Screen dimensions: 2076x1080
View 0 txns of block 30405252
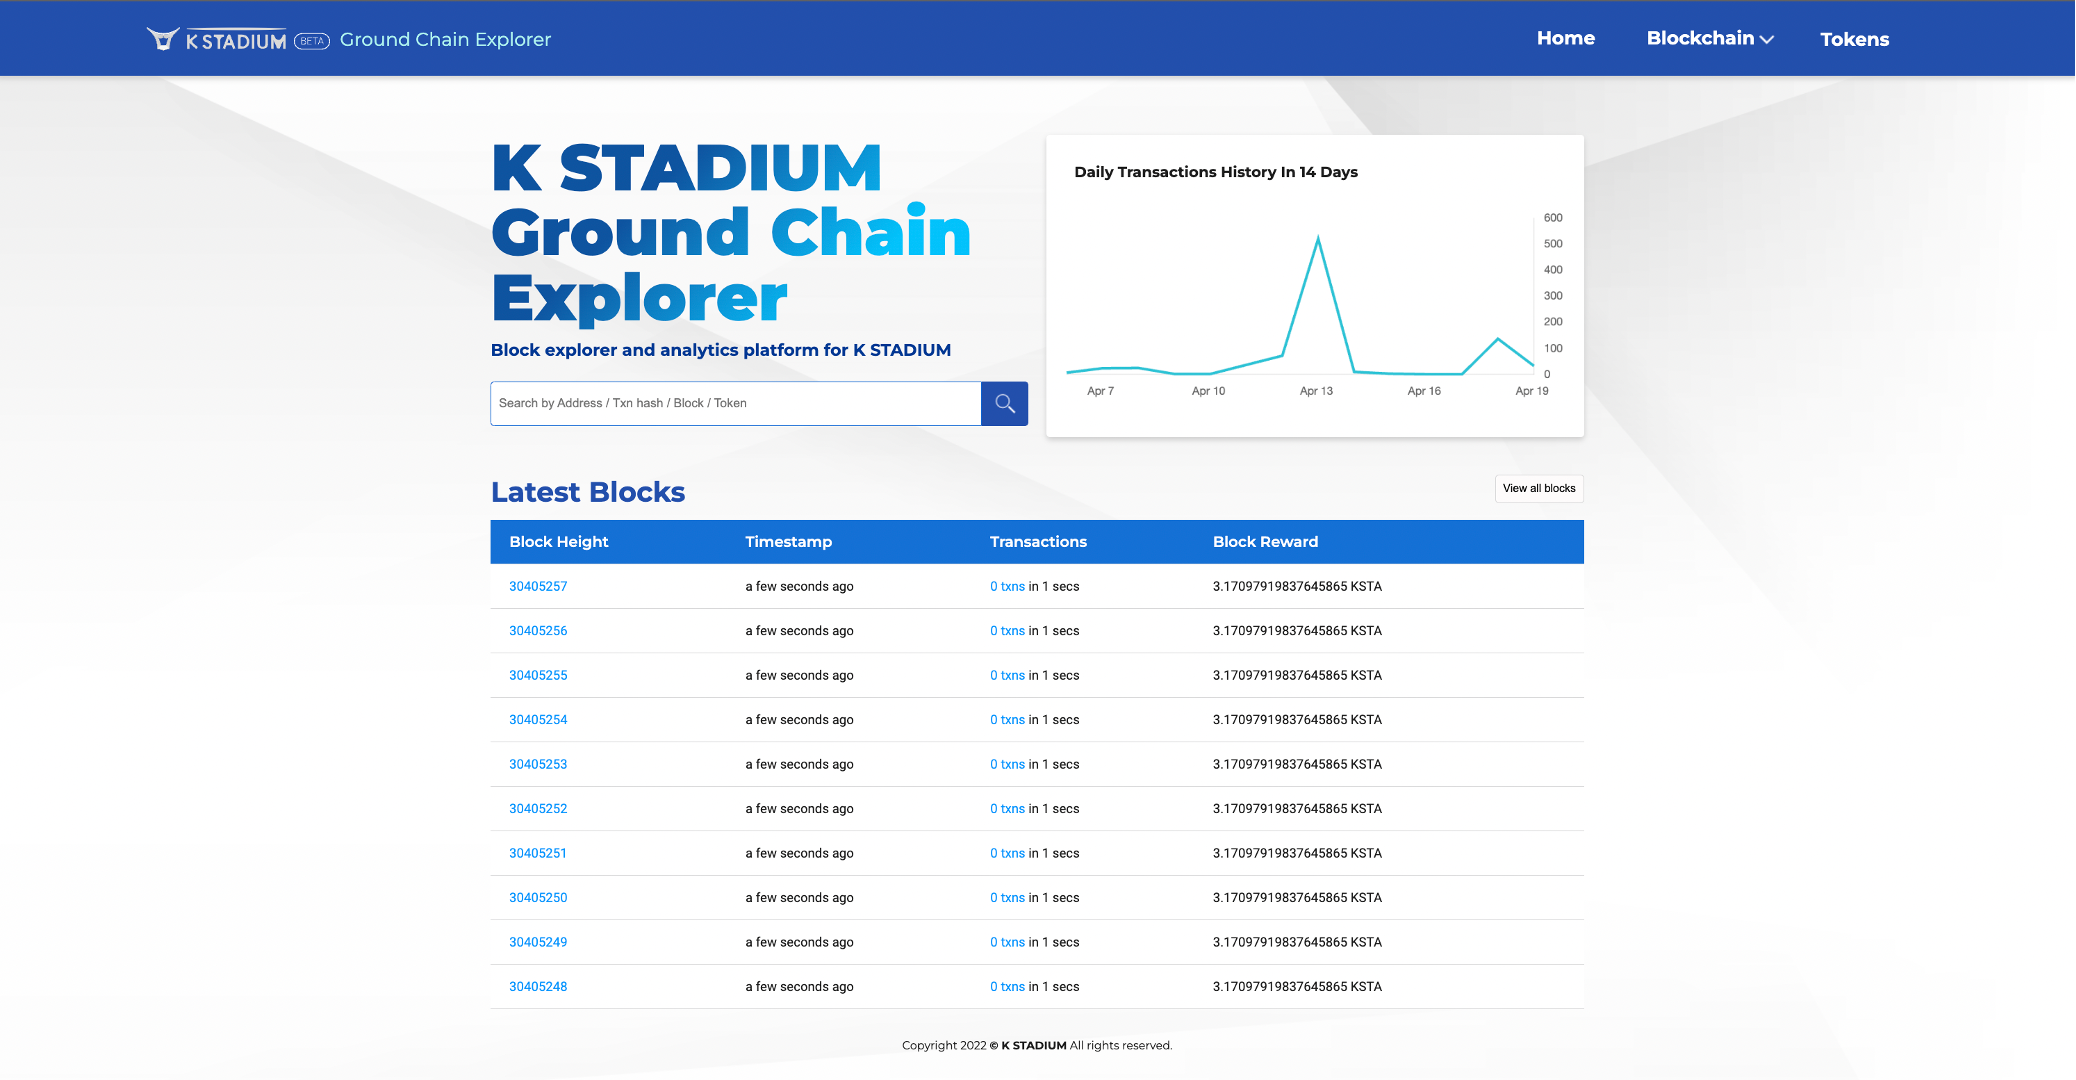tap(1007, 809)
